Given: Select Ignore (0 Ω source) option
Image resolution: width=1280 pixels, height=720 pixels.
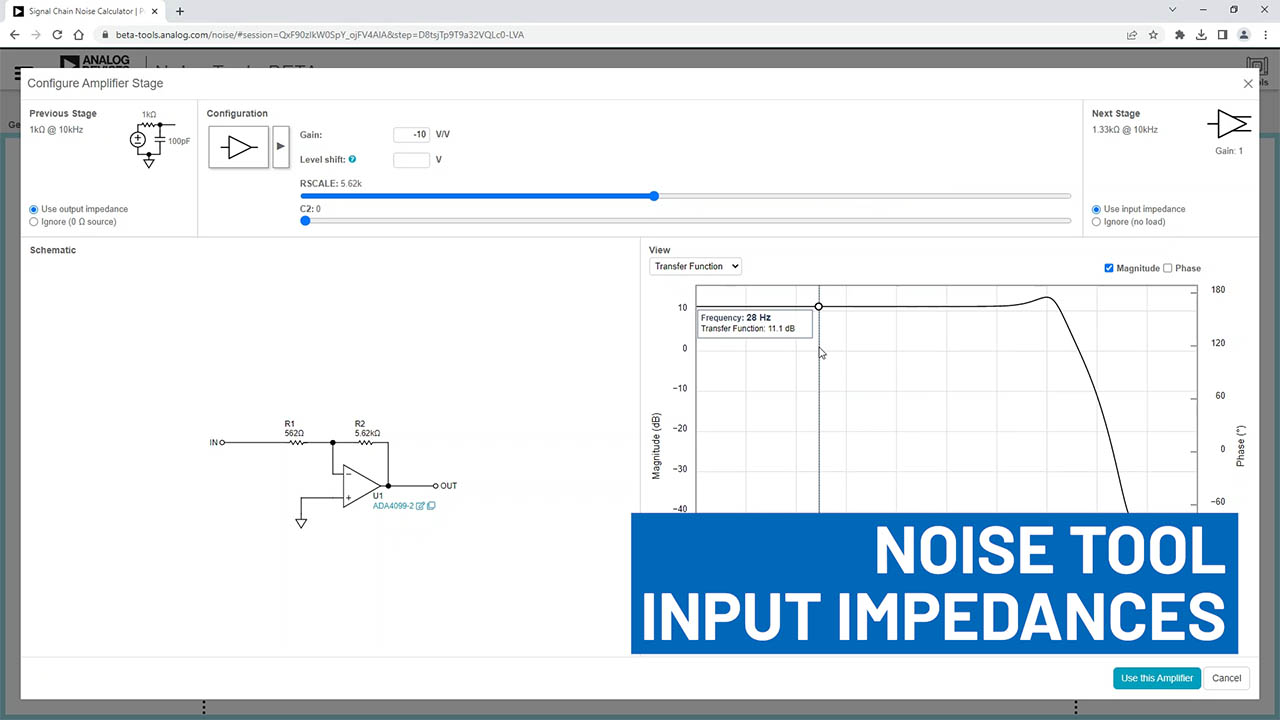Looking at the screenshot, I should (x=34, y=222).
